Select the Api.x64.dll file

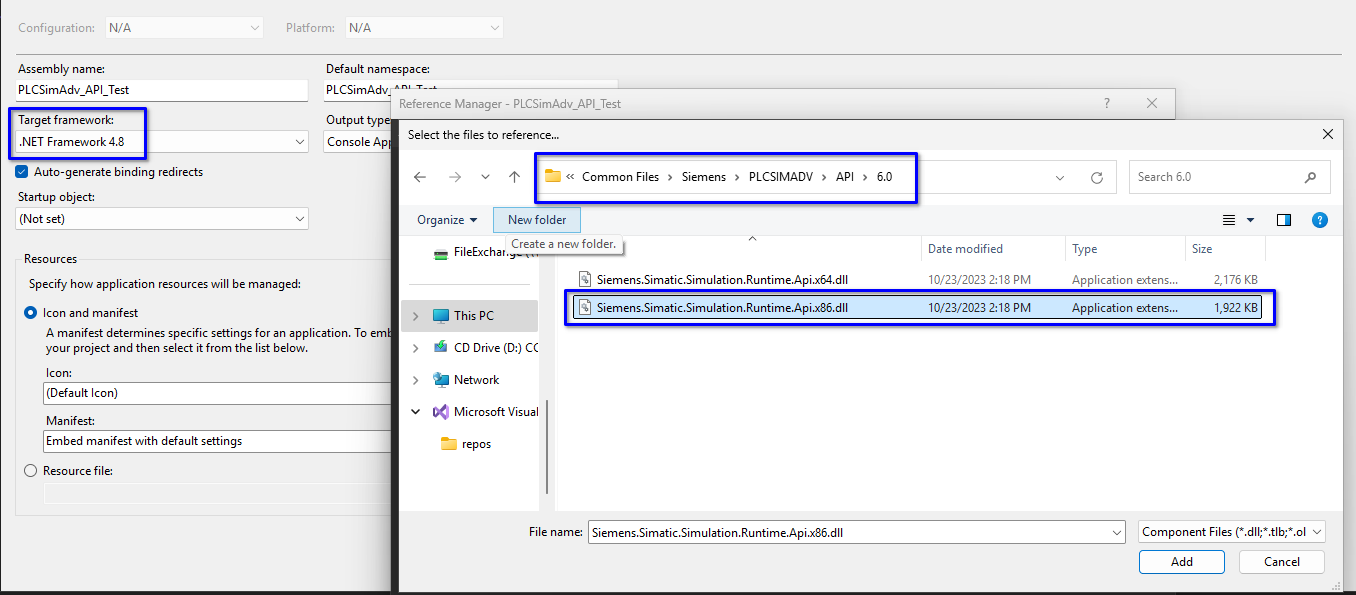coord(722,280)
